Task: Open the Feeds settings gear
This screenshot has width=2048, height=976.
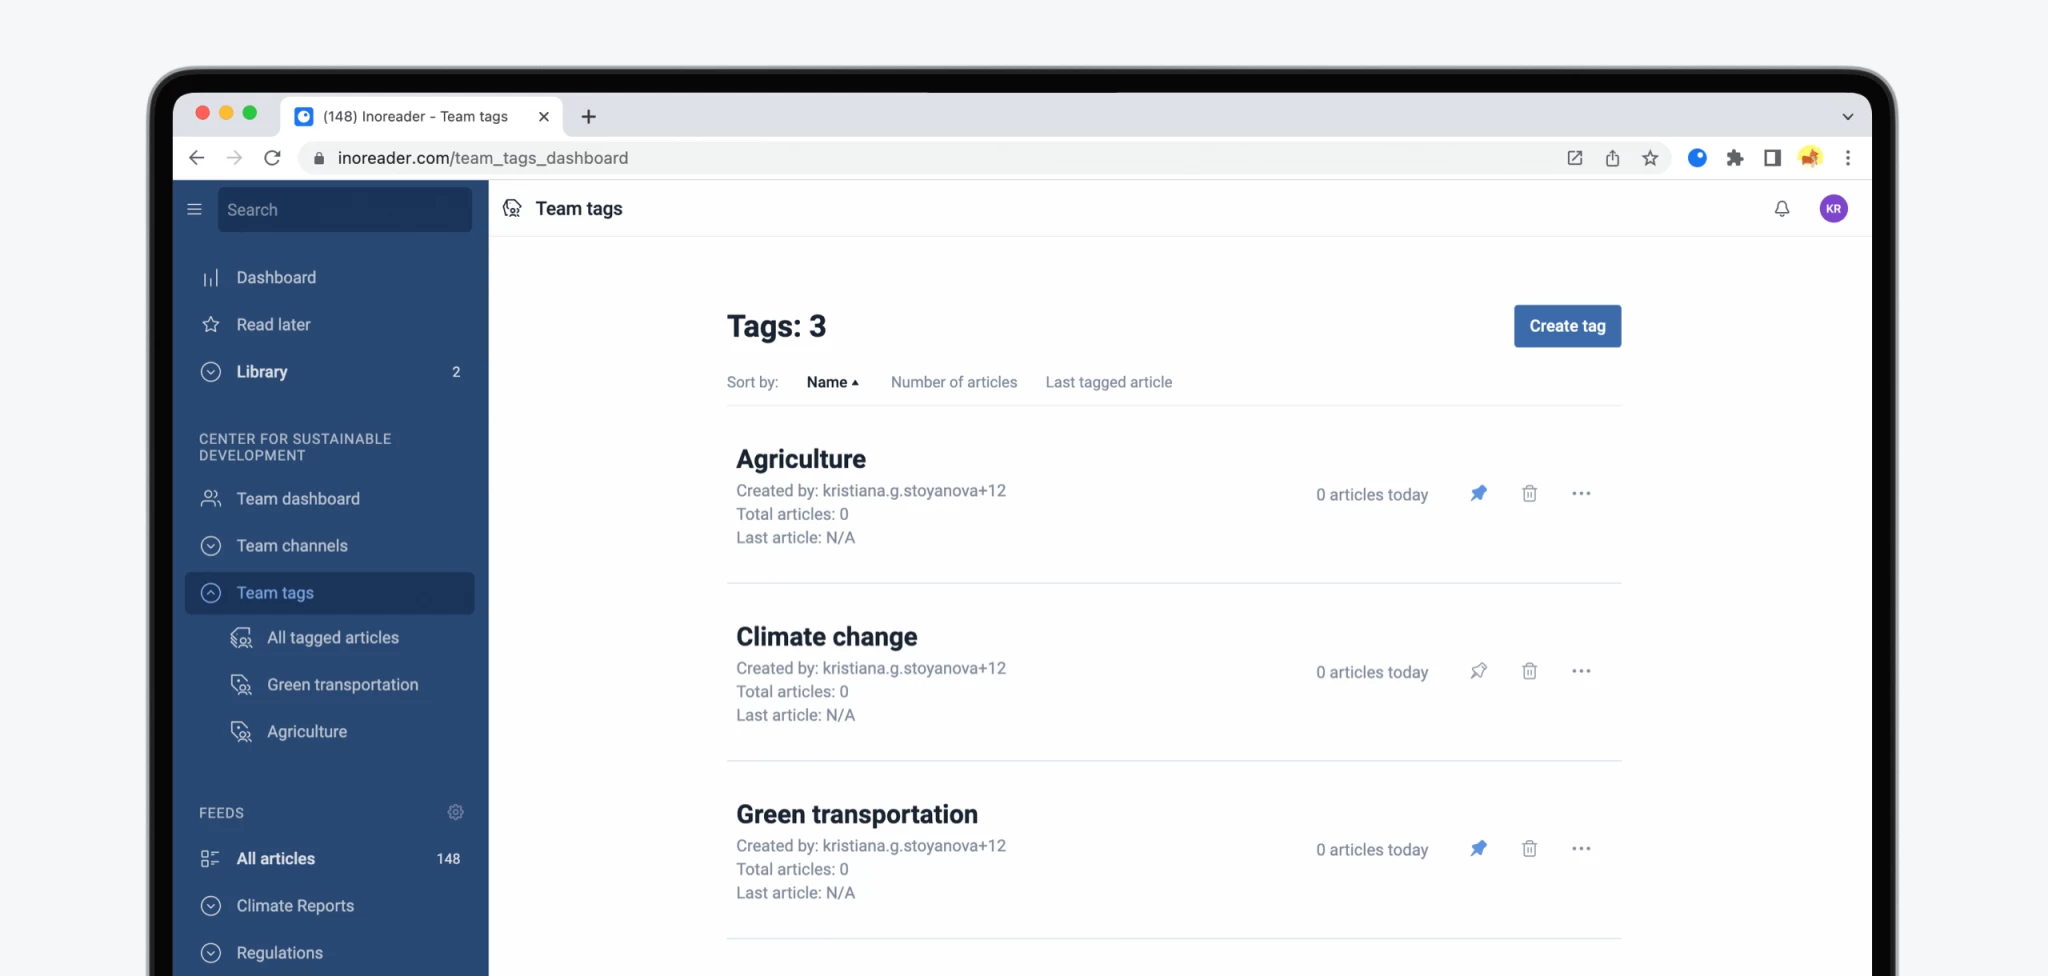Action: [455, 812]
